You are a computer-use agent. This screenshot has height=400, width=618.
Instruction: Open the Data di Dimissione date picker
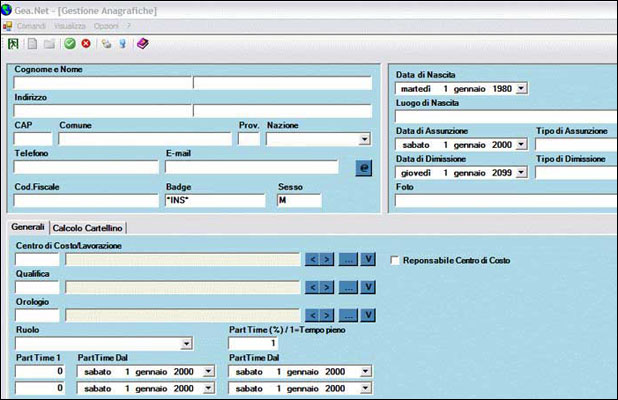click(x=521, y=173)
